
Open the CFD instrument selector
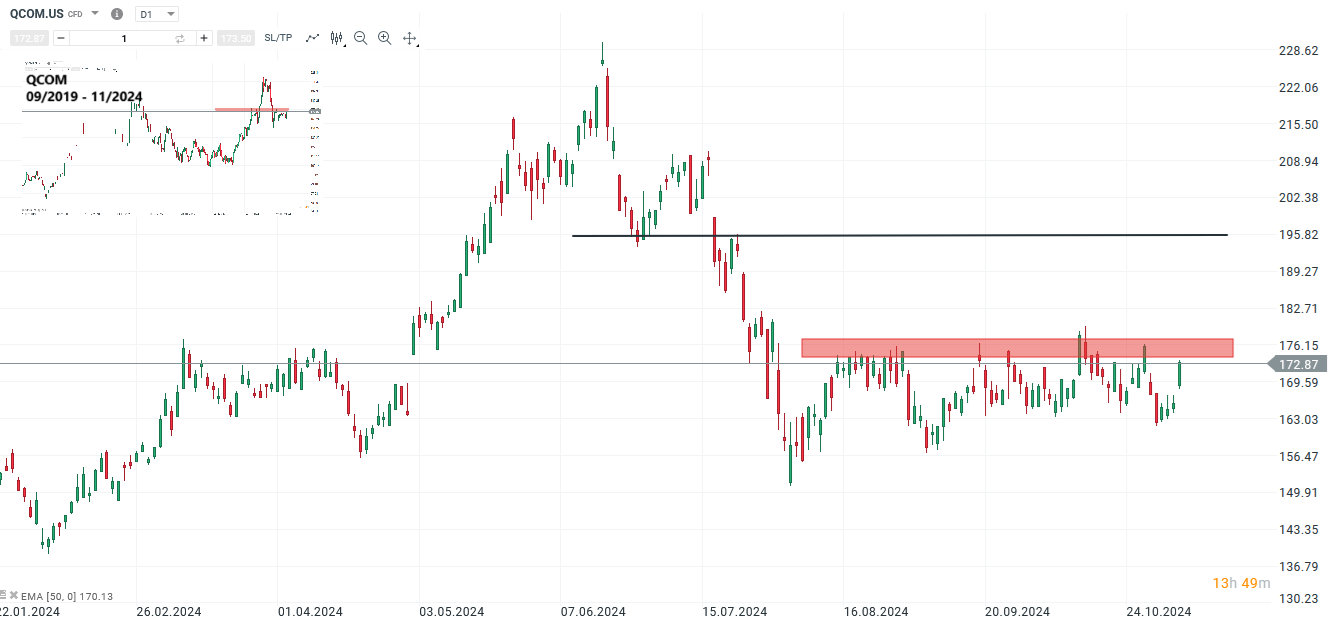pos(75,14)
